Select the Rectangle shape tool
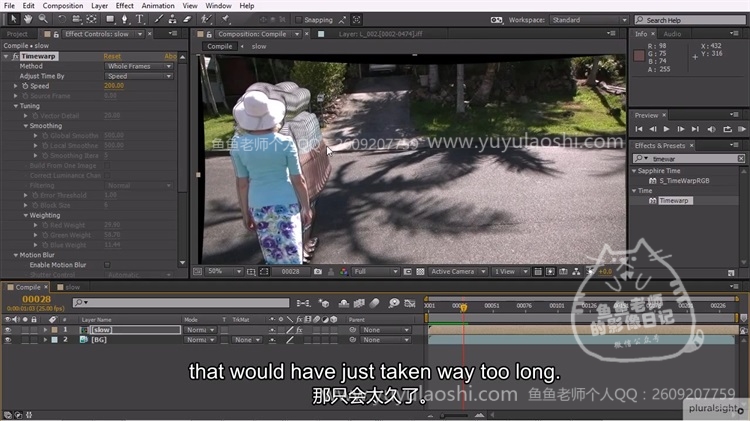Image resolution: width=750 pixels, height=421 pixels. (x=110, y=19)
